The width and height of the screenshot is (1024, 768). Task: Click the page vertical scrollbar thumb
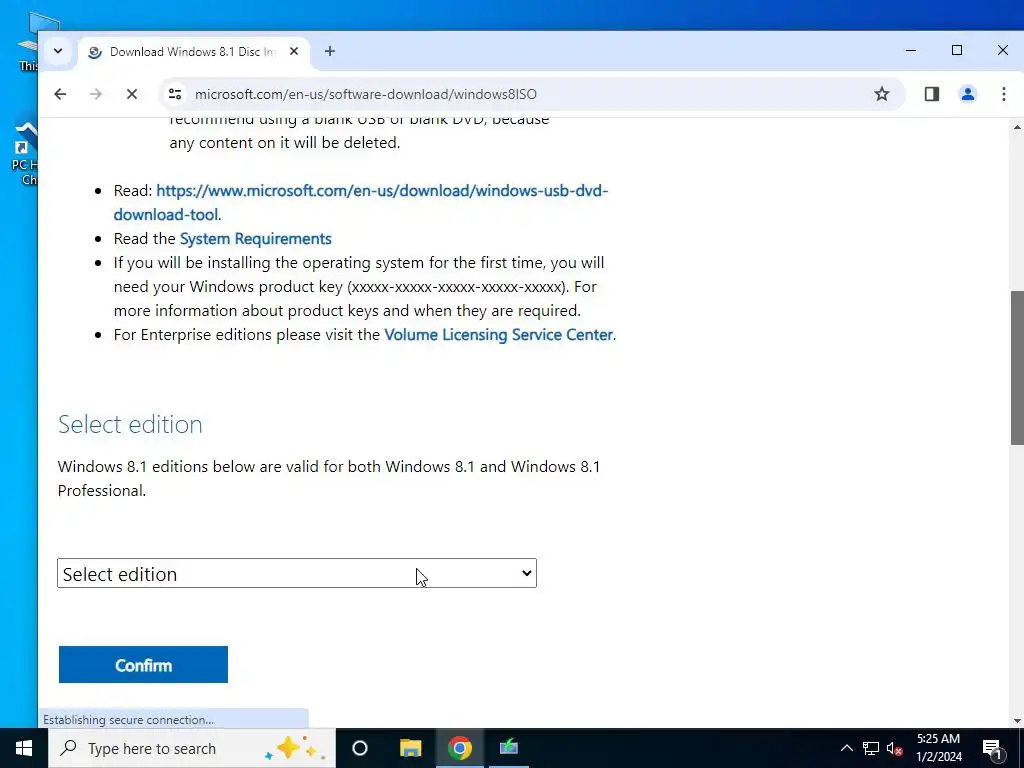[x=1017, y=368]
